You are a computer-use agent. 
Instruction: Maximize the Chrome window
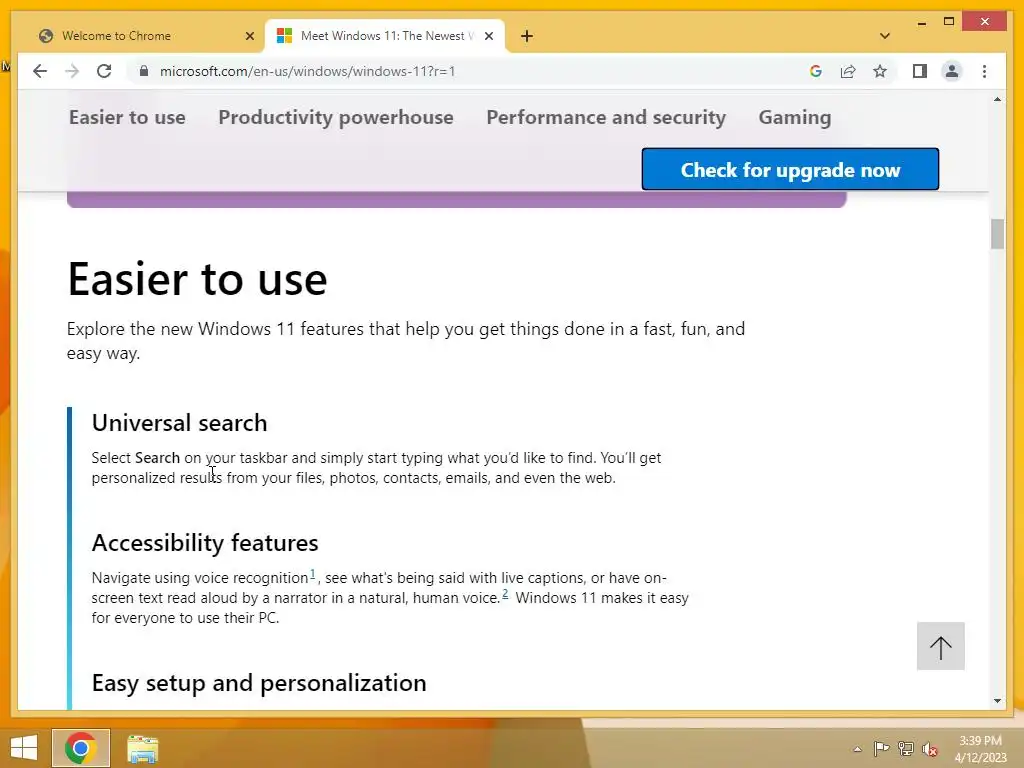tap(949, 22)
